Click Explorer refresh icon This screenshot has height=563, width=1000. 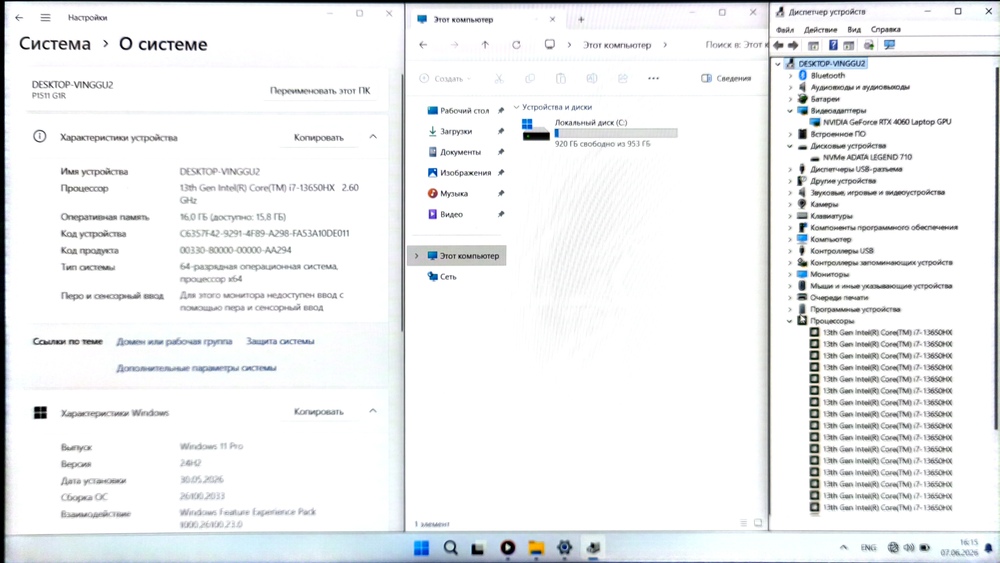tap(517, 45)
